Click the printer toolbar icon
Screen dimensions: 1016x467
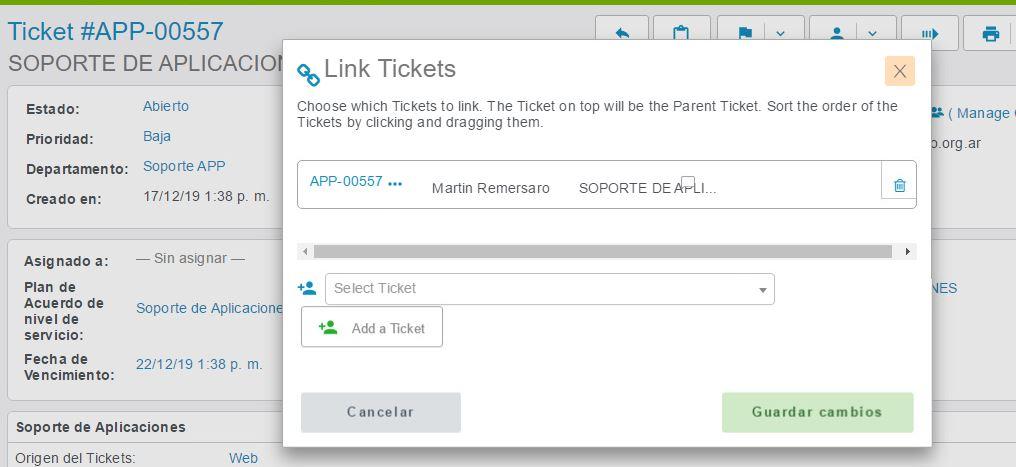coord(990,34)
